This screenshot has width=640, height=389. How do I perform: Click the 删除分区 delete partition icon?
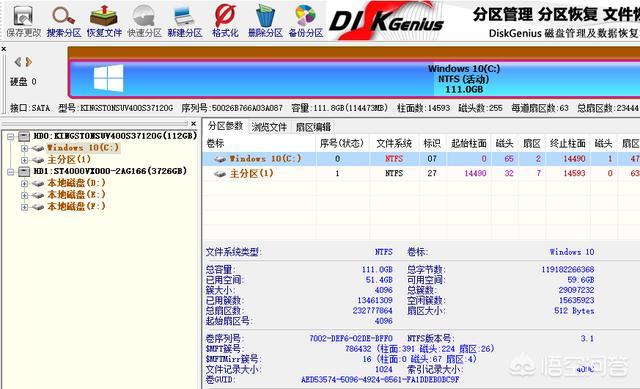(x=265, y=20)
